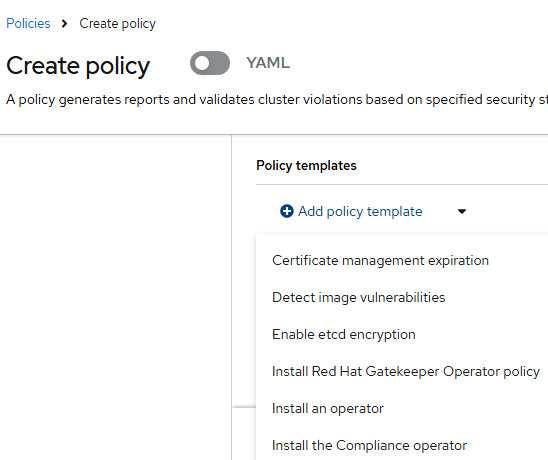Select Install the Compliance operator entry

point(369,445)
